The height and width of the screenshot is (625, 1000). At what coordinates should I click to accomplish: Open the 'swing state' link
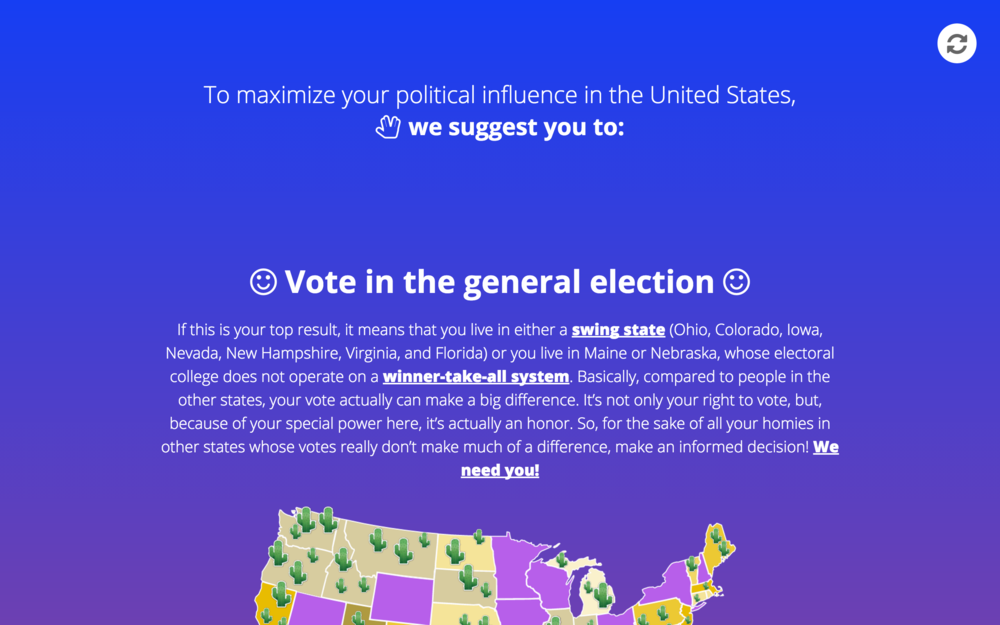coord(618,330)
